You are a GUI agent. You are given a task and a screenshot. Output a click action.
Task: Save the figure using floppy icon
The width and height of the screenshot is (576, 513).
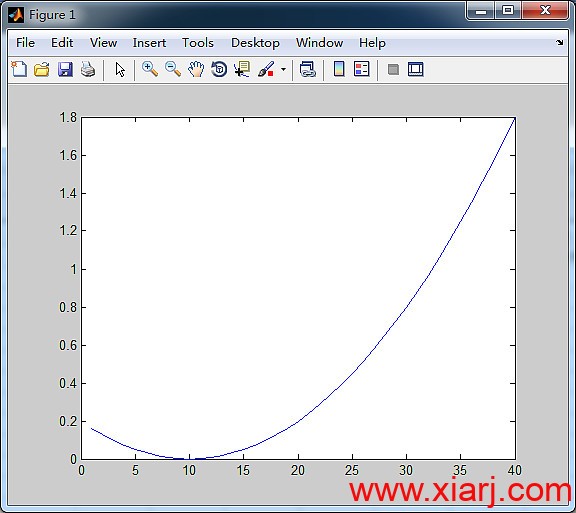point(65,69)
